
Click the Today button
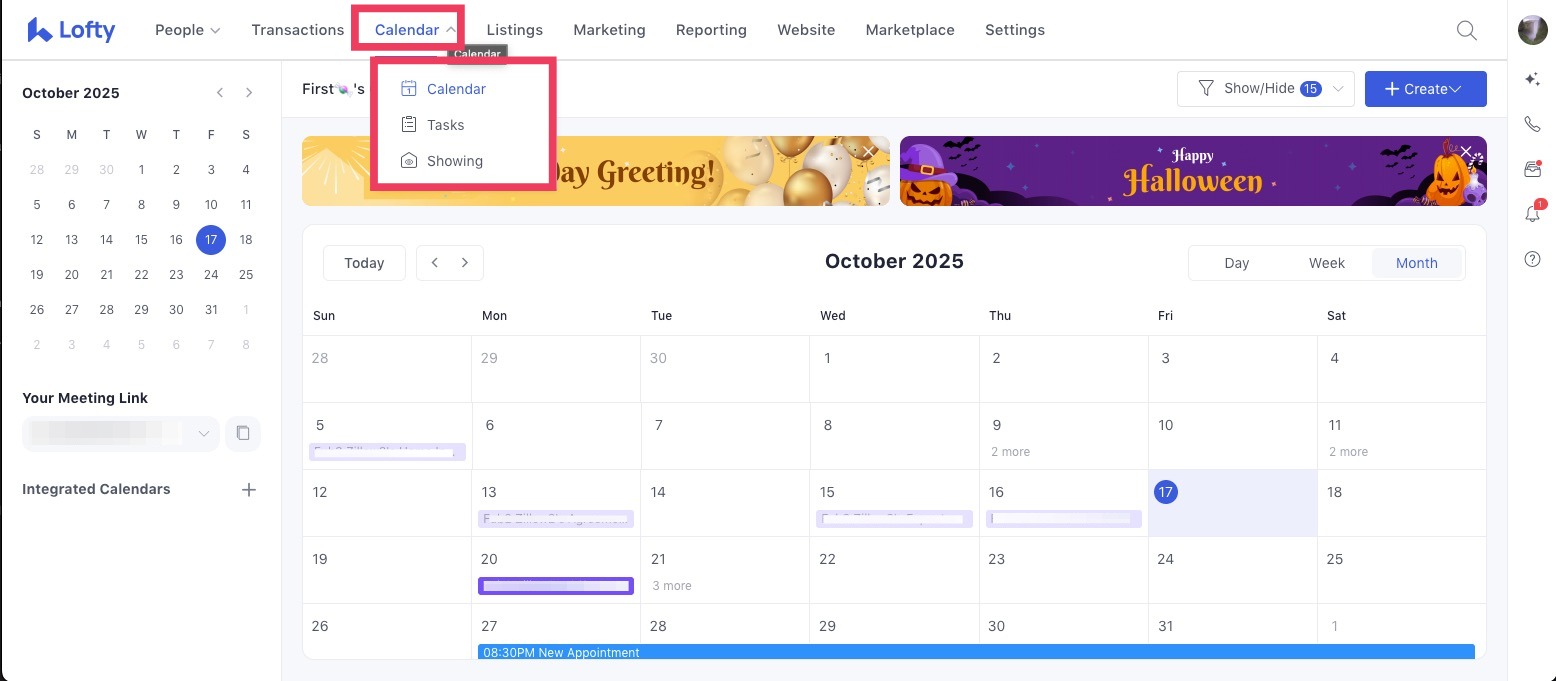[364, 262]
